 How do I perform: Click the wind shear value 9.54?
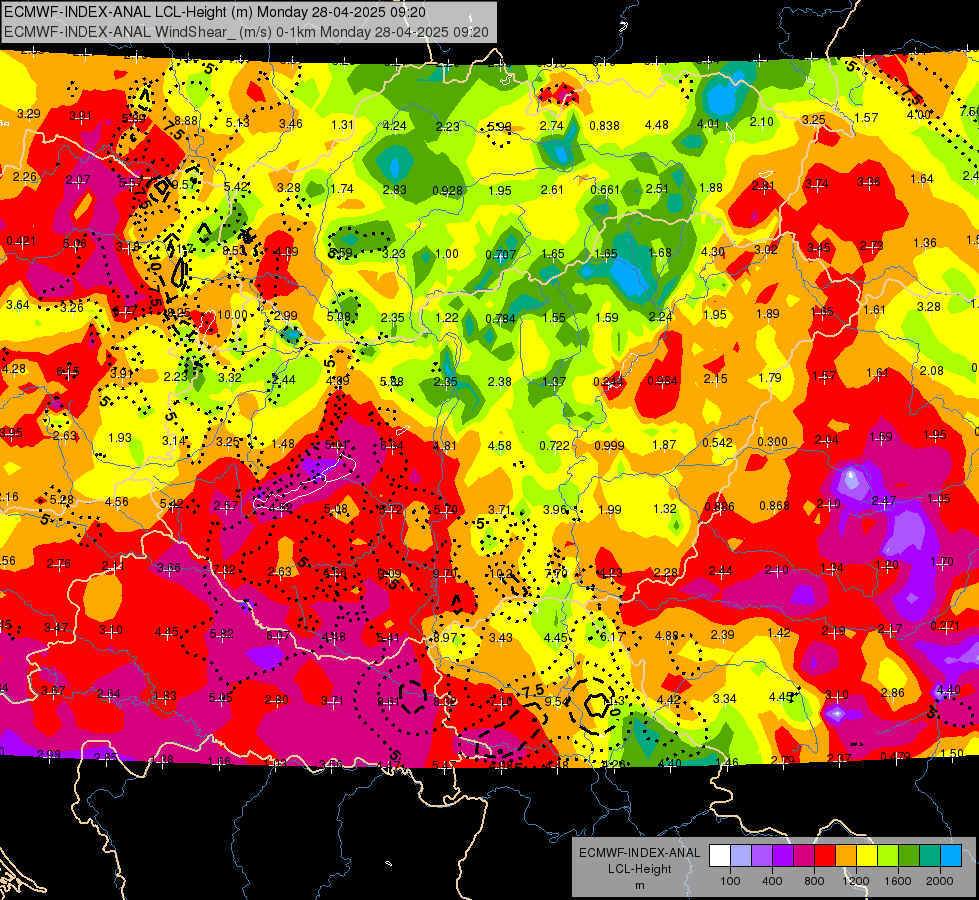[x=557, y=701]
